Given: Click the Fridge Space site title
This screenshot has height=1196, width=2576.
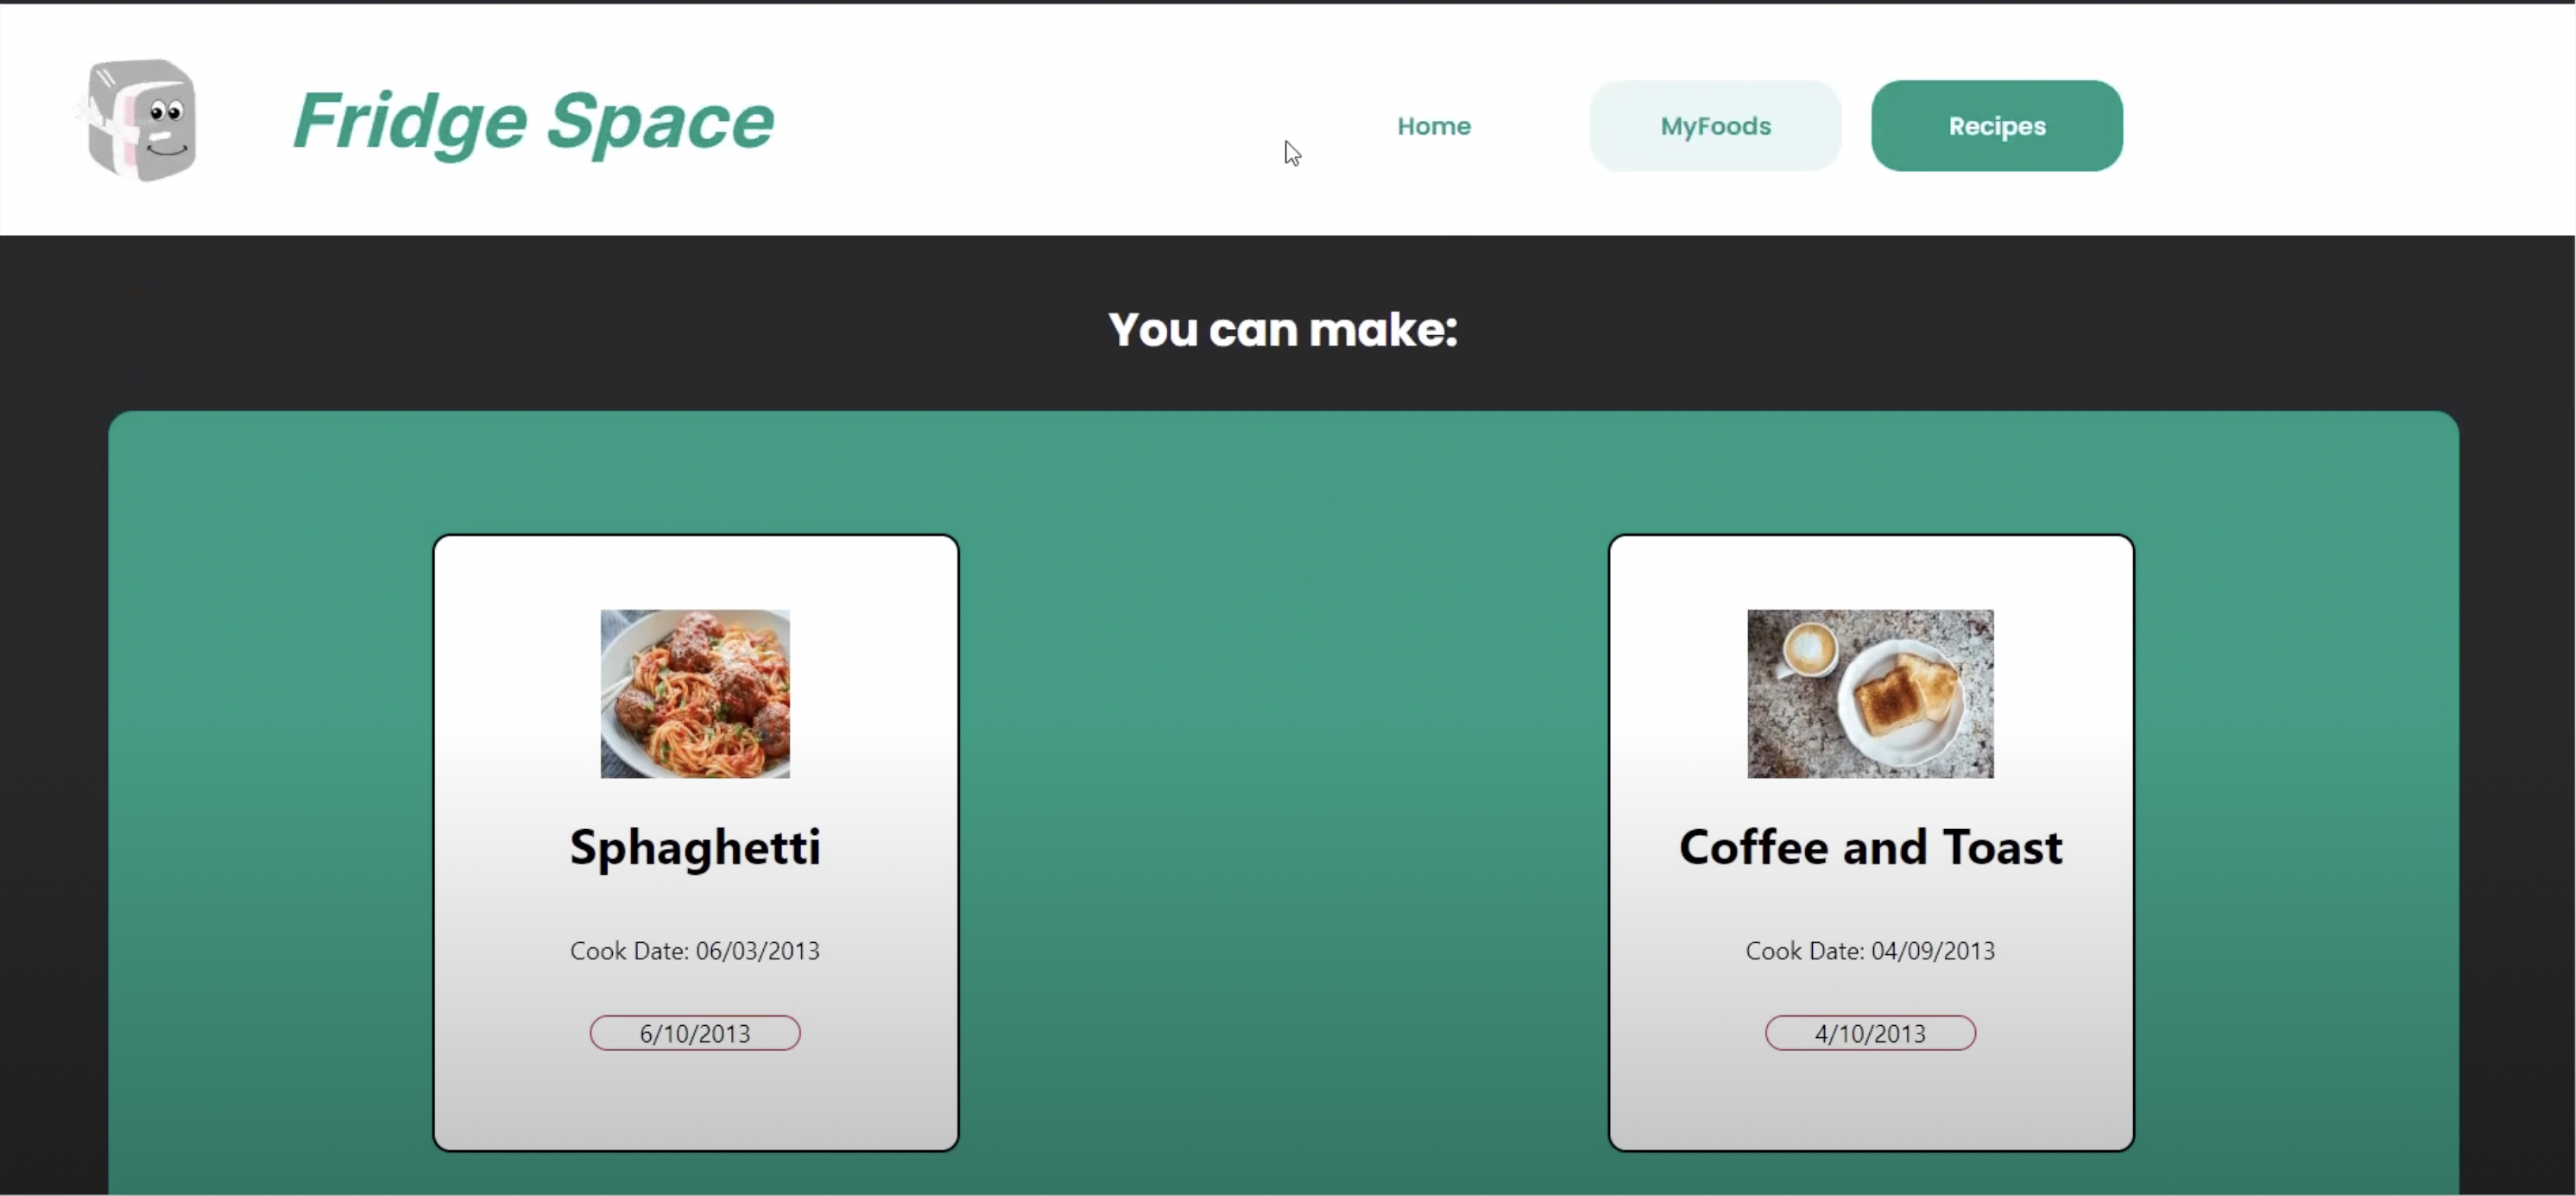Looking at the screenshot, I should [x=533, y=122].
